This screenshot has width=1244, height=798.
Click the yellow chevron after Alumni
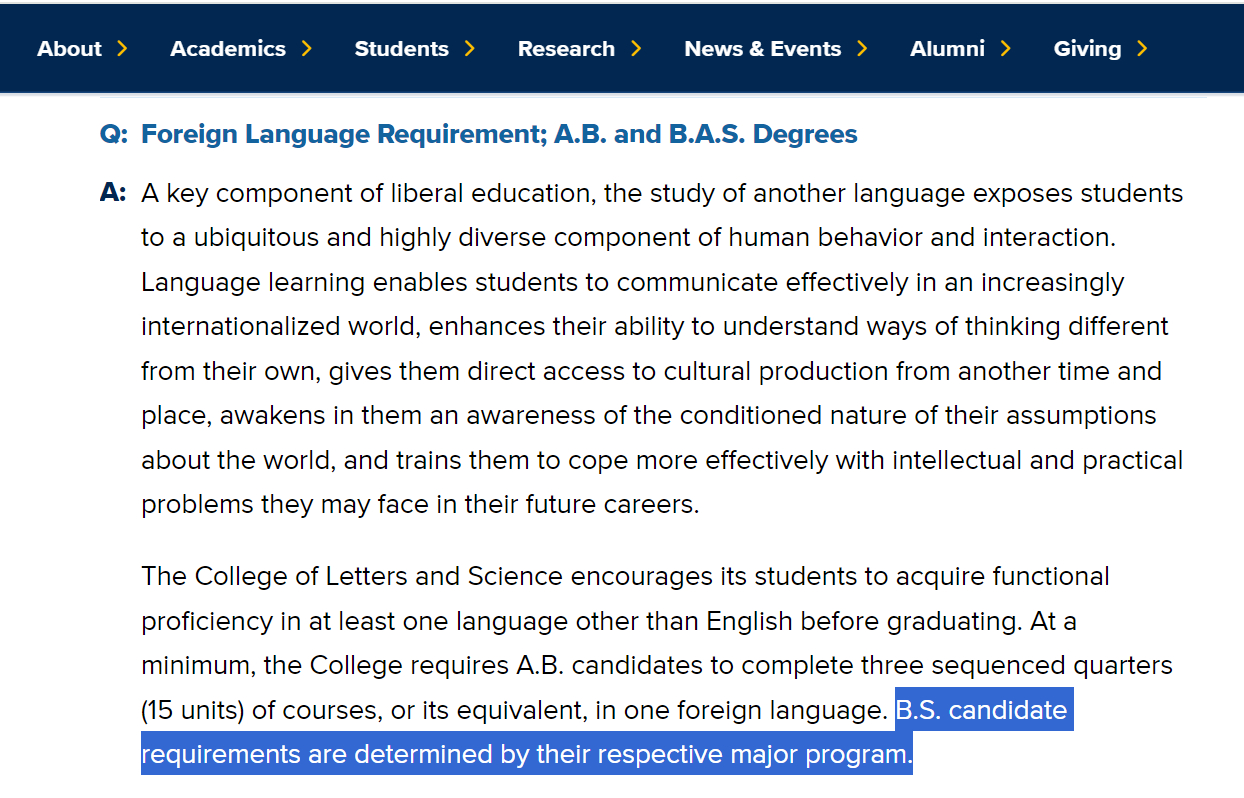(x=1005, y=48)
